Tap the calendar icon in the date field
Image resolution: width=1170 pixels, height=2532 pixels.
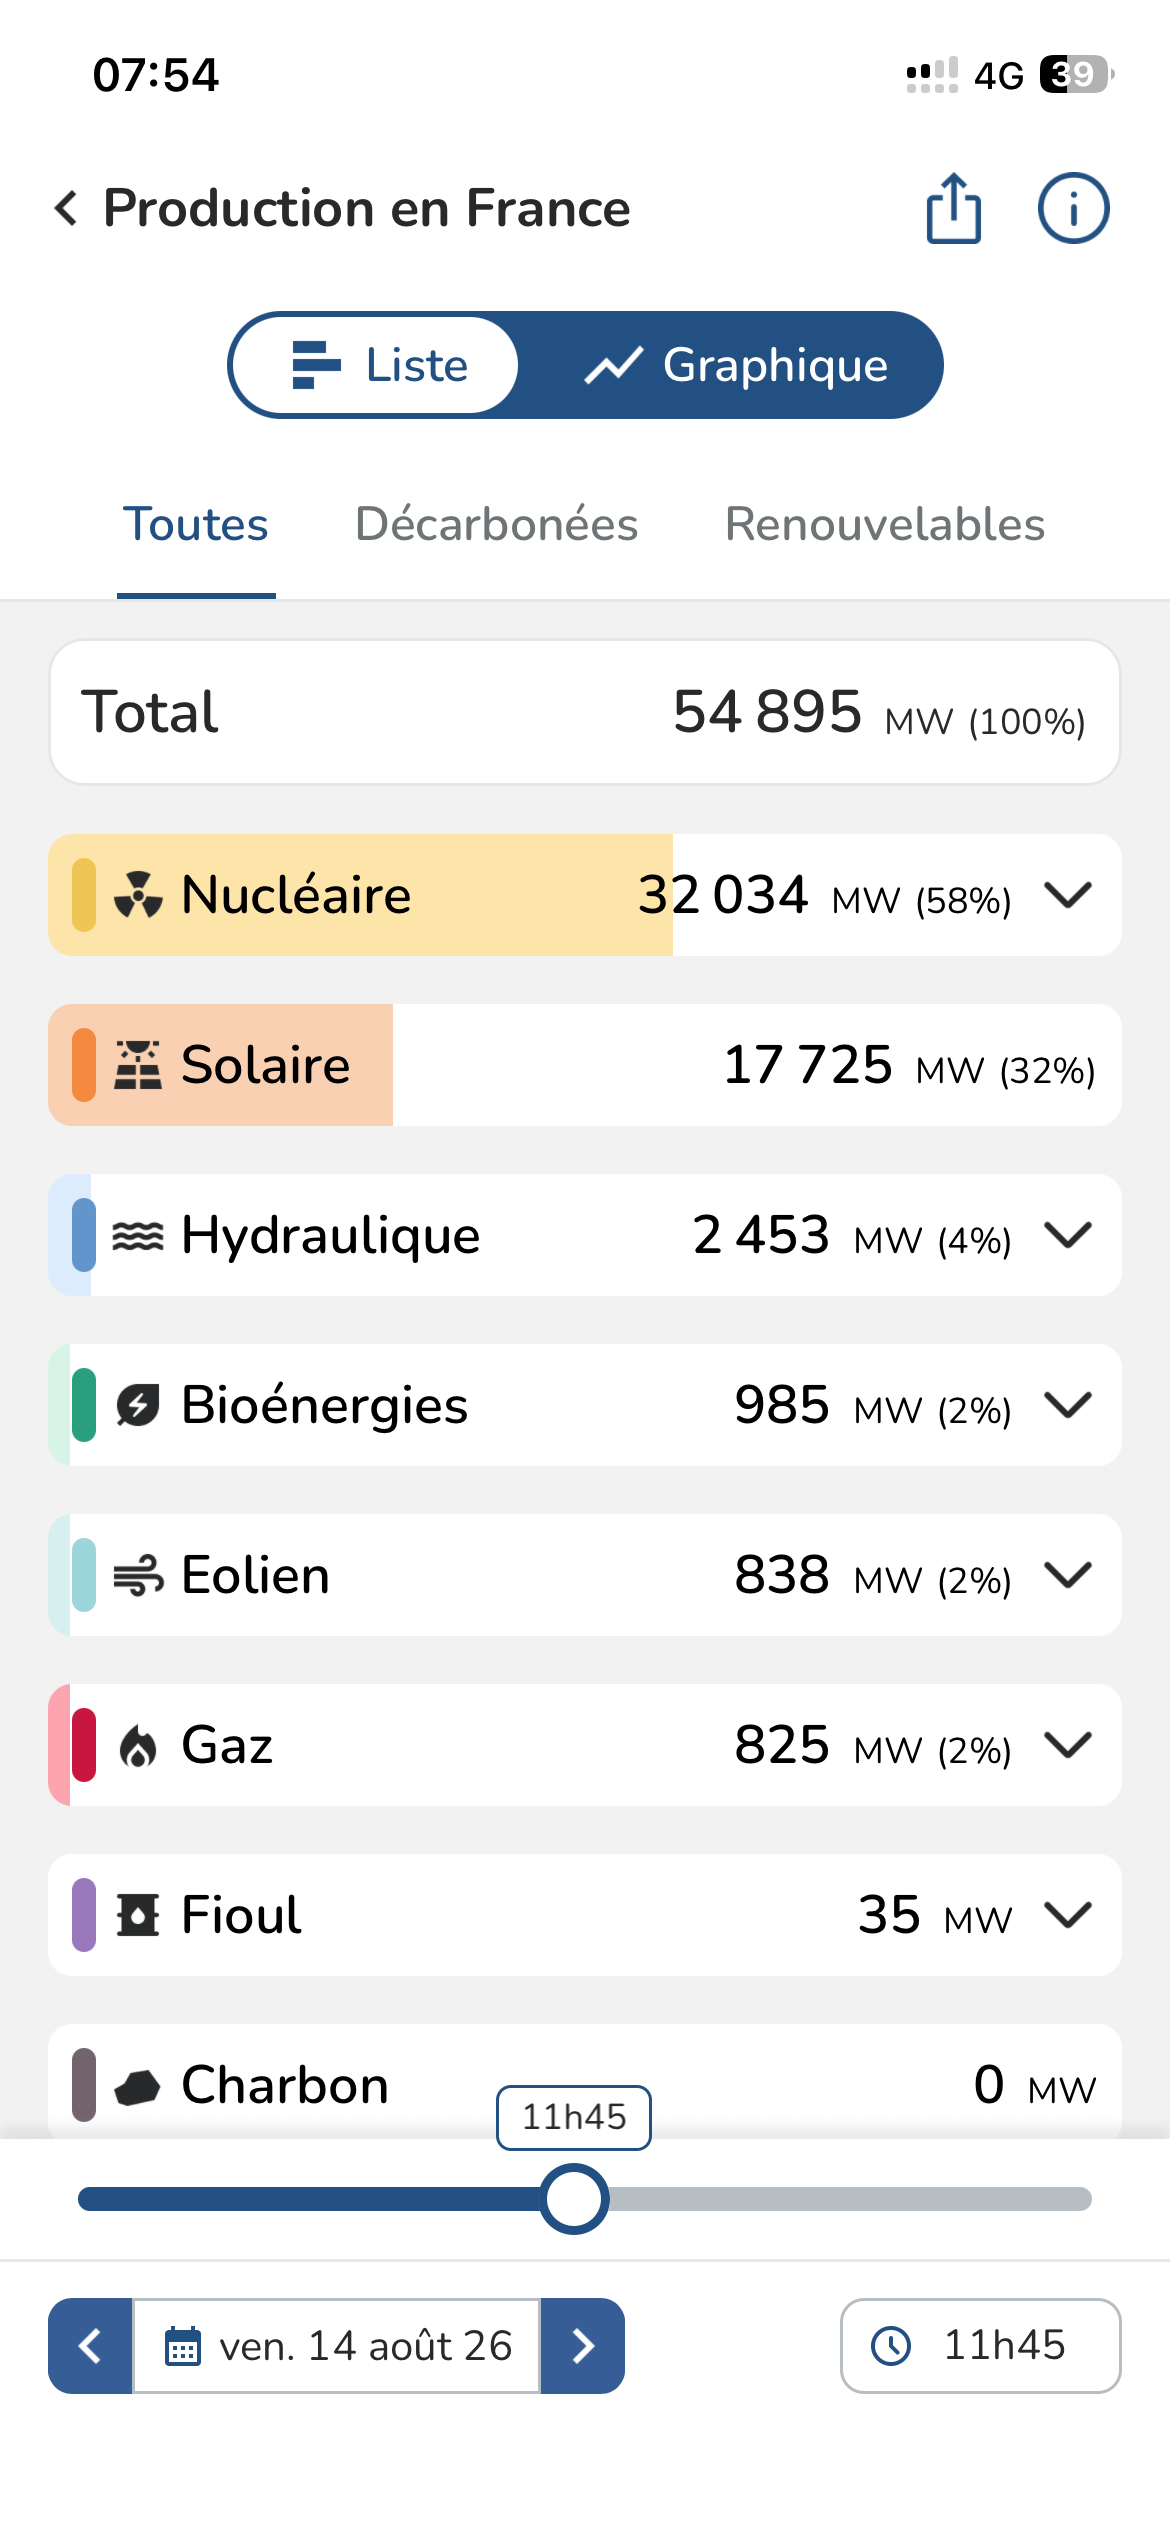(182, 2346)
